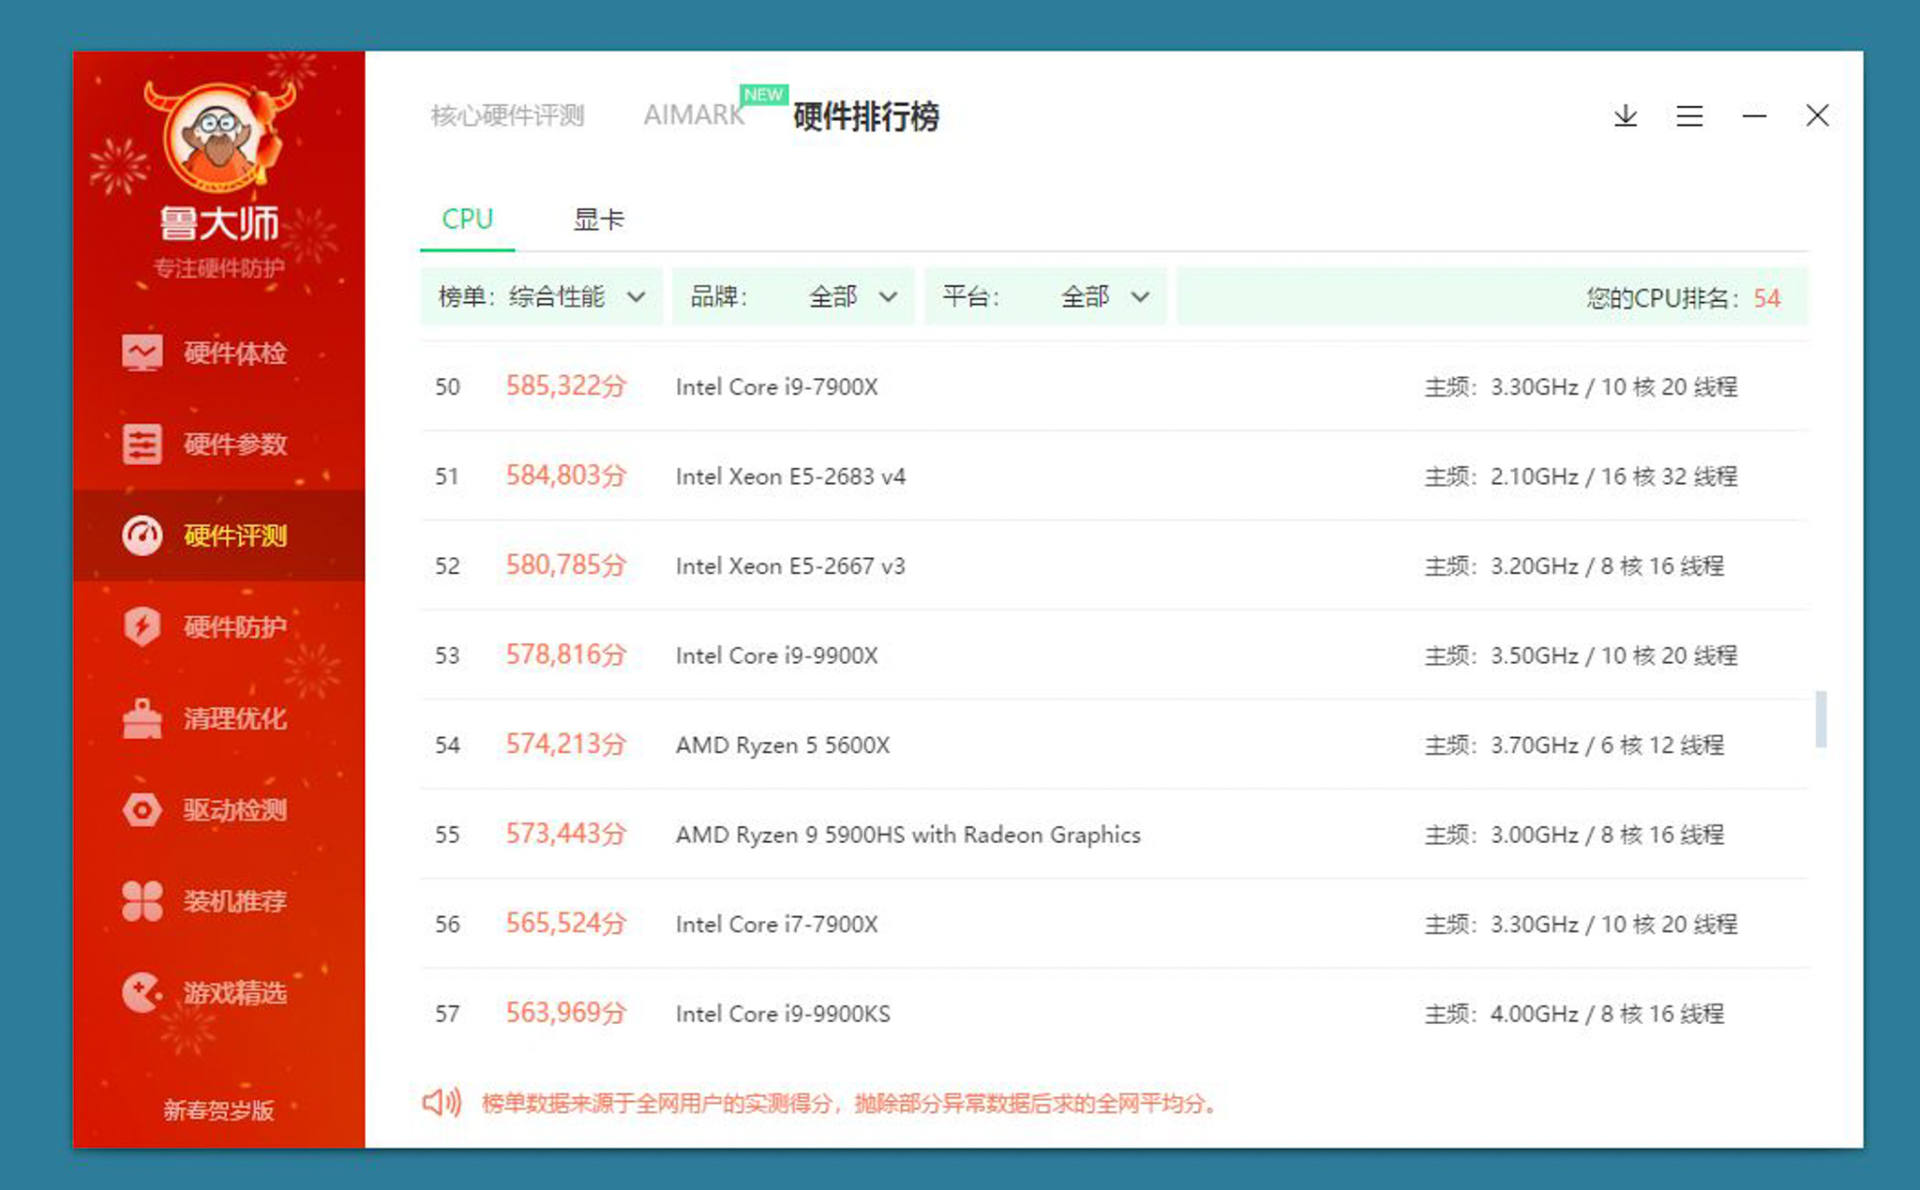
Task: Click the speaker notice icon
Action: 441,1102
